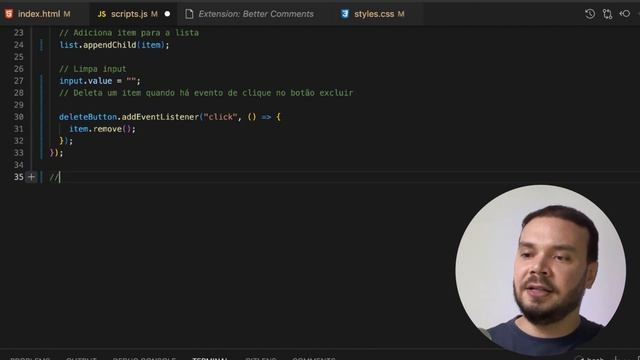Click the unsaved-changes dot on scripts.js tab

pyautogui.click(x=167, y=14)
